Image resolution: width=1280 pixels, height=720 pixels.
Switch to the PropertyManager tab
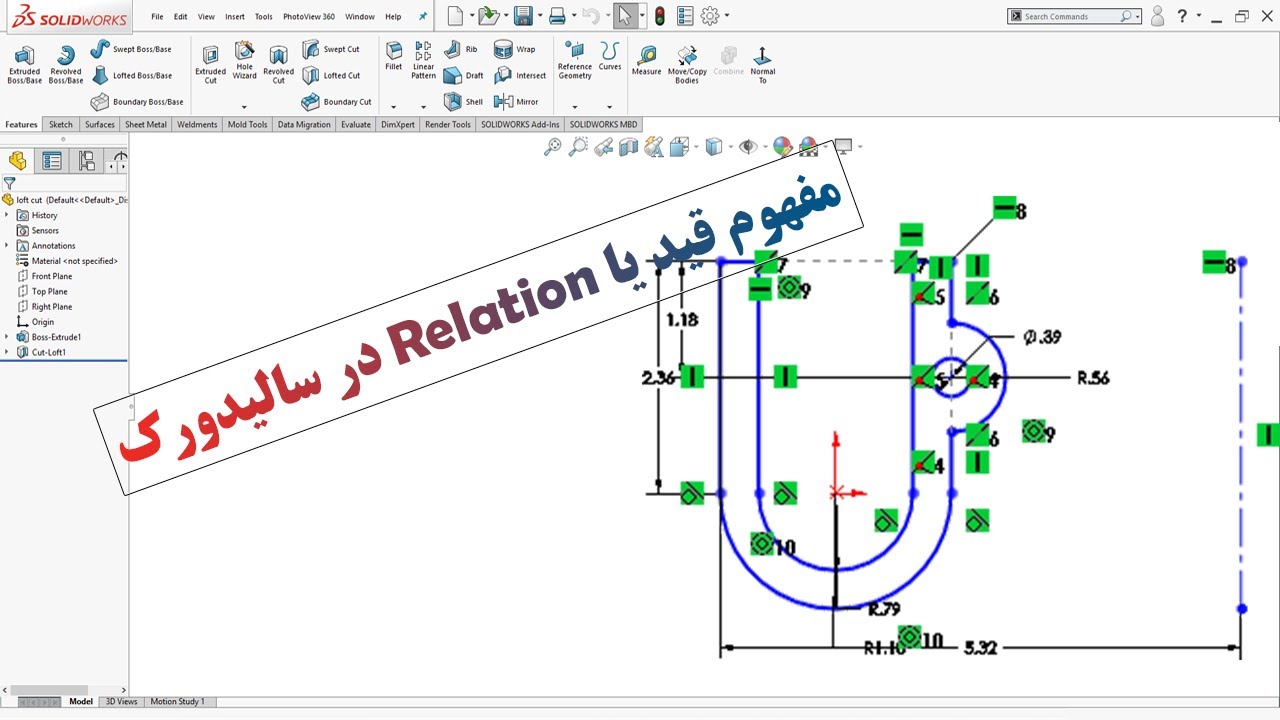point(52,161)
